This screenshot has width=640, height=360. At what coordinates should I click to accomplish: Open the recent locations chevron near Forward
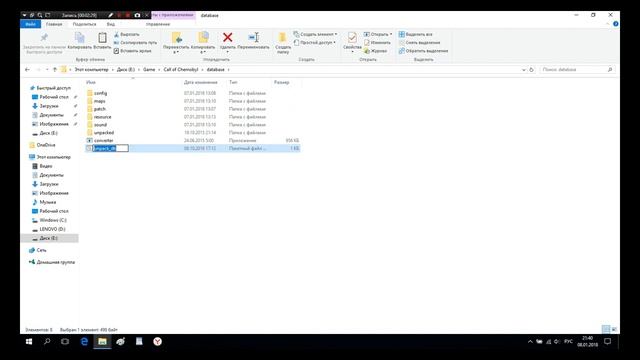pyautogui.click(x=47, y=70)
